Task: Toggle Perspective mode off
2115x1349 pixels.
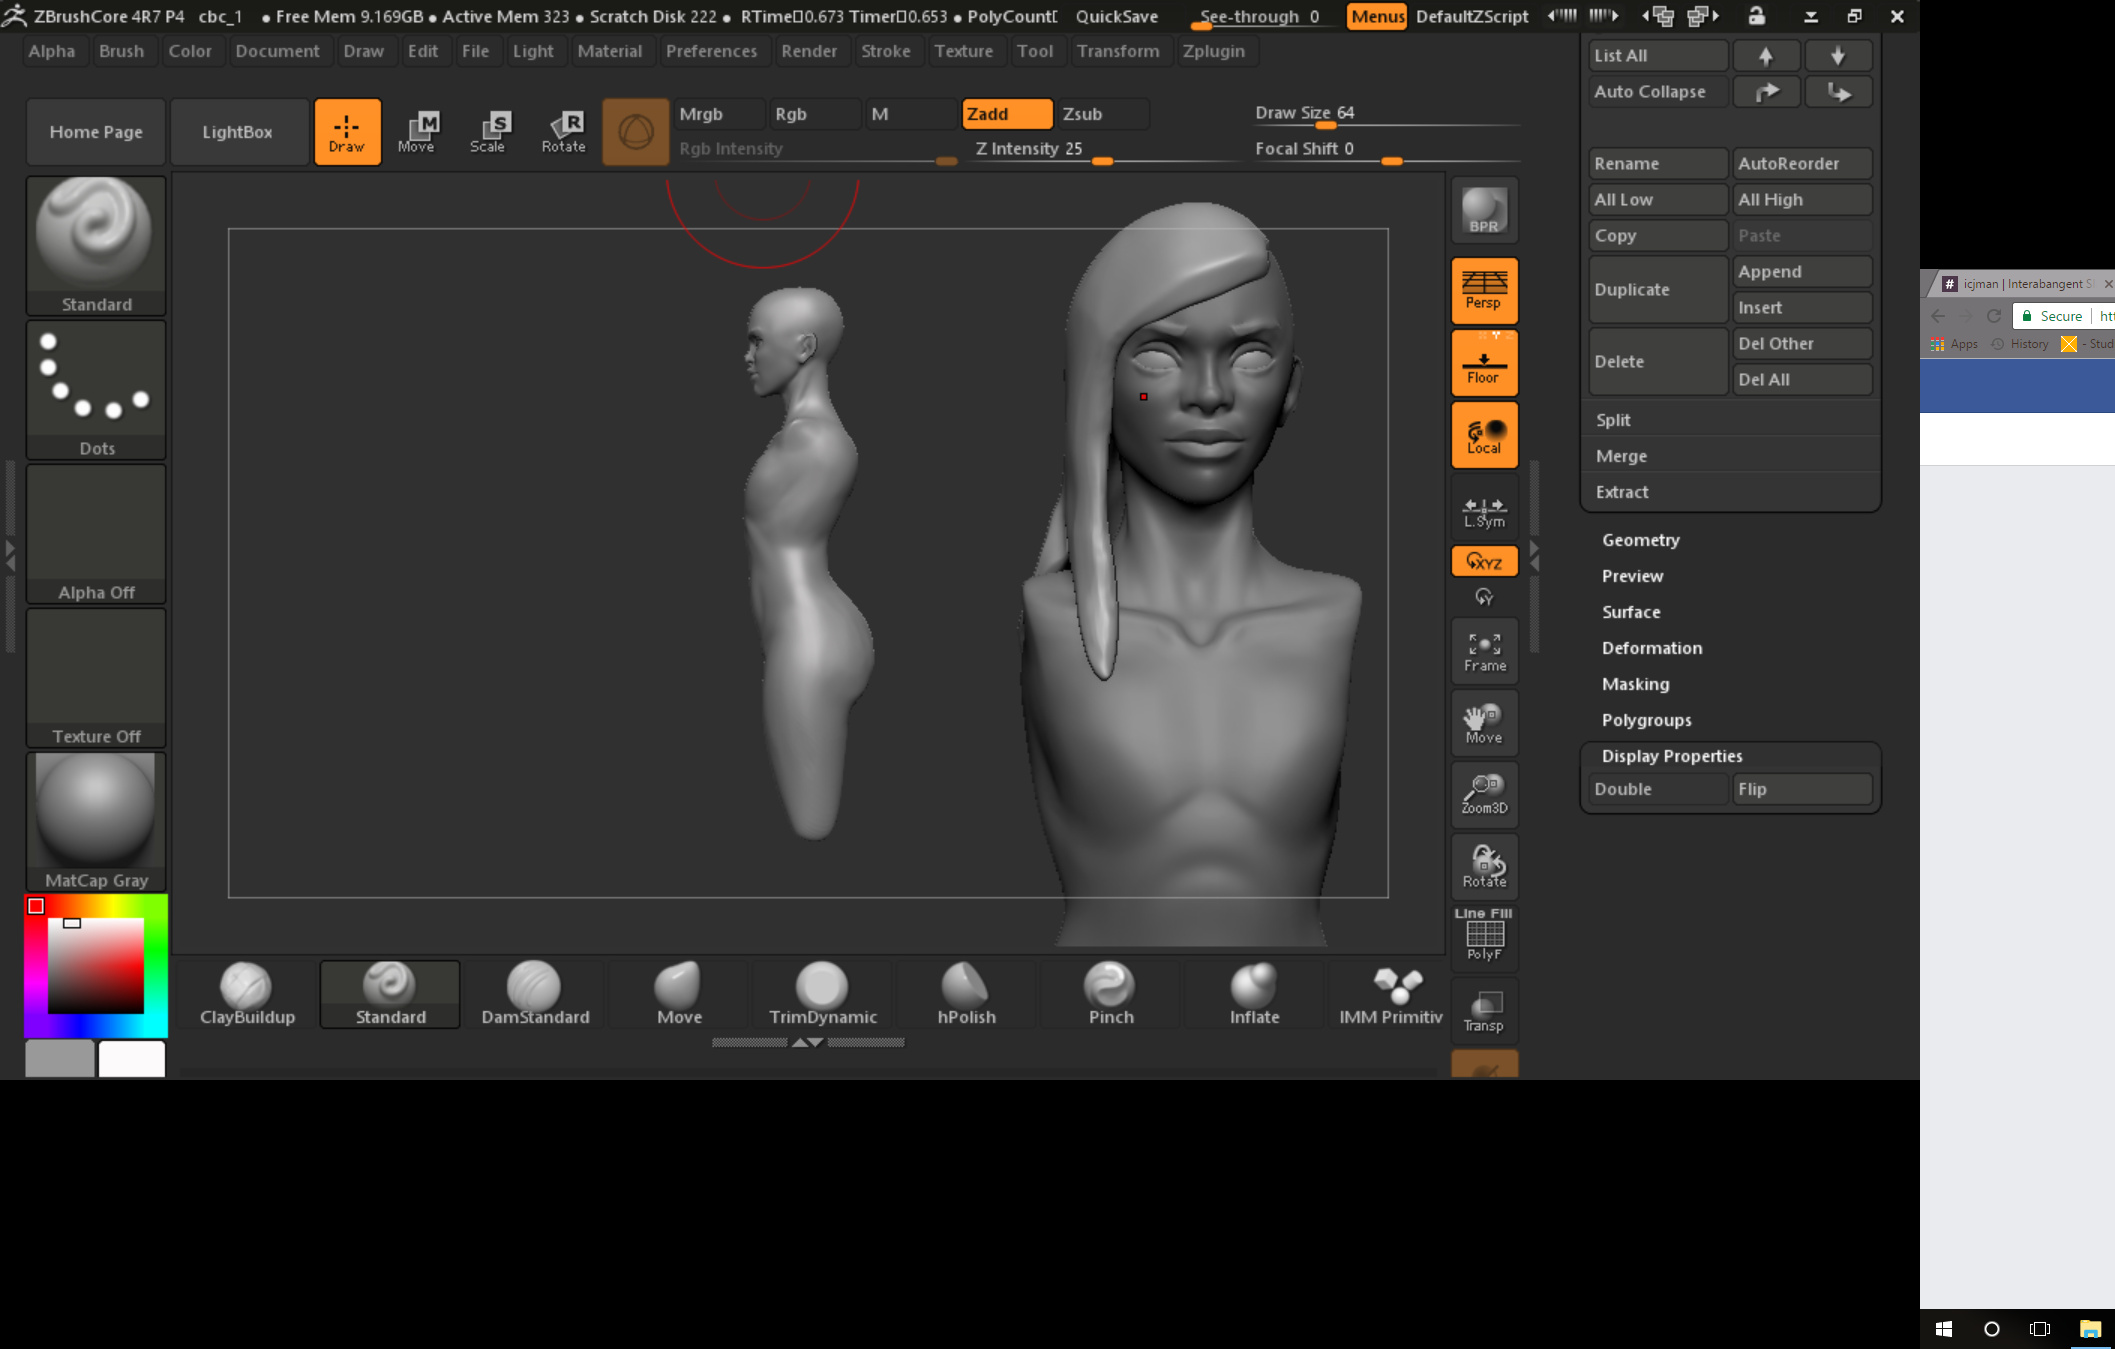Action: coord(1484,290)
